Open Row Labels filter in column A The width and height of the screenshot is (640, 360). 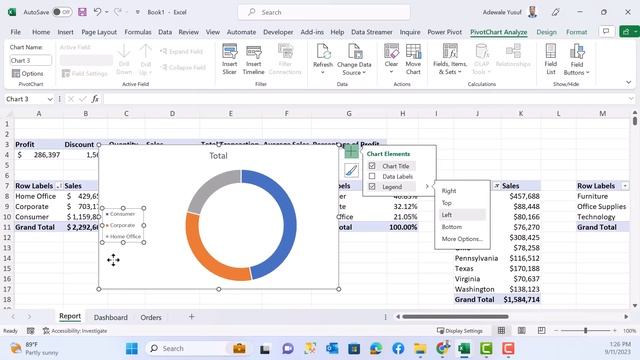59,186
